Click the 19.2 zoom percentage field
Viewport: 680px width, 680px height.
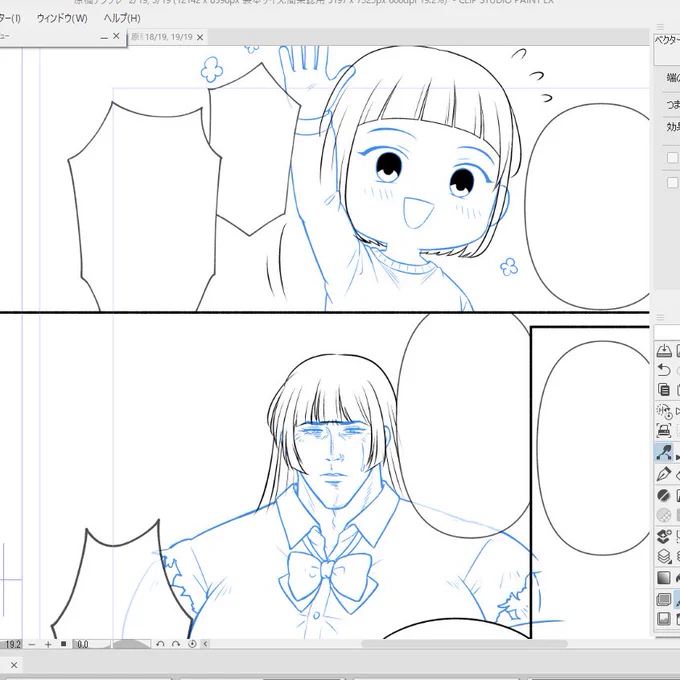click(x=11, y=644)
